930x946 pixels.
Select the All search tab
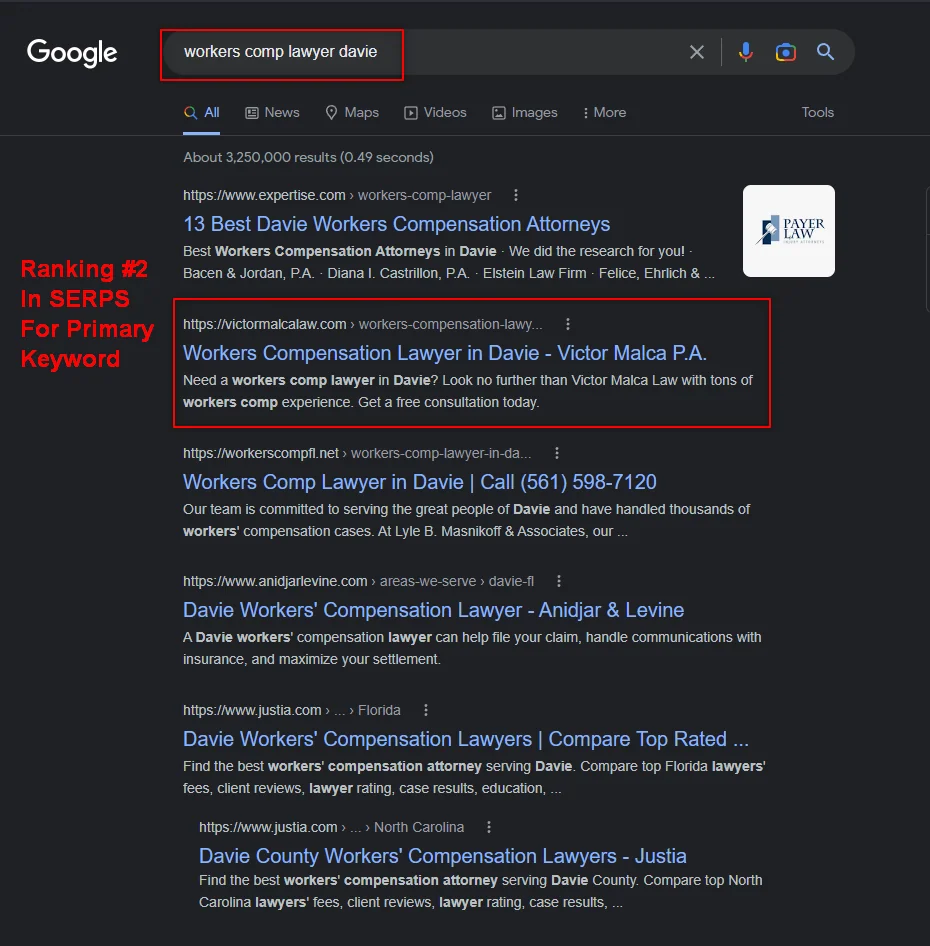point(202,113)
